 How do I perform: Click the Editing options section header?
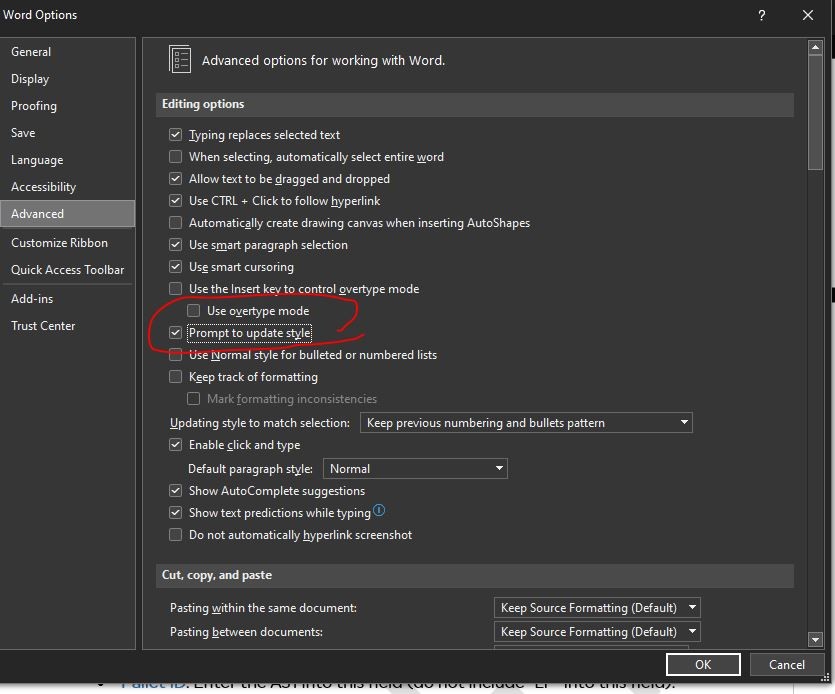[474, 104]
